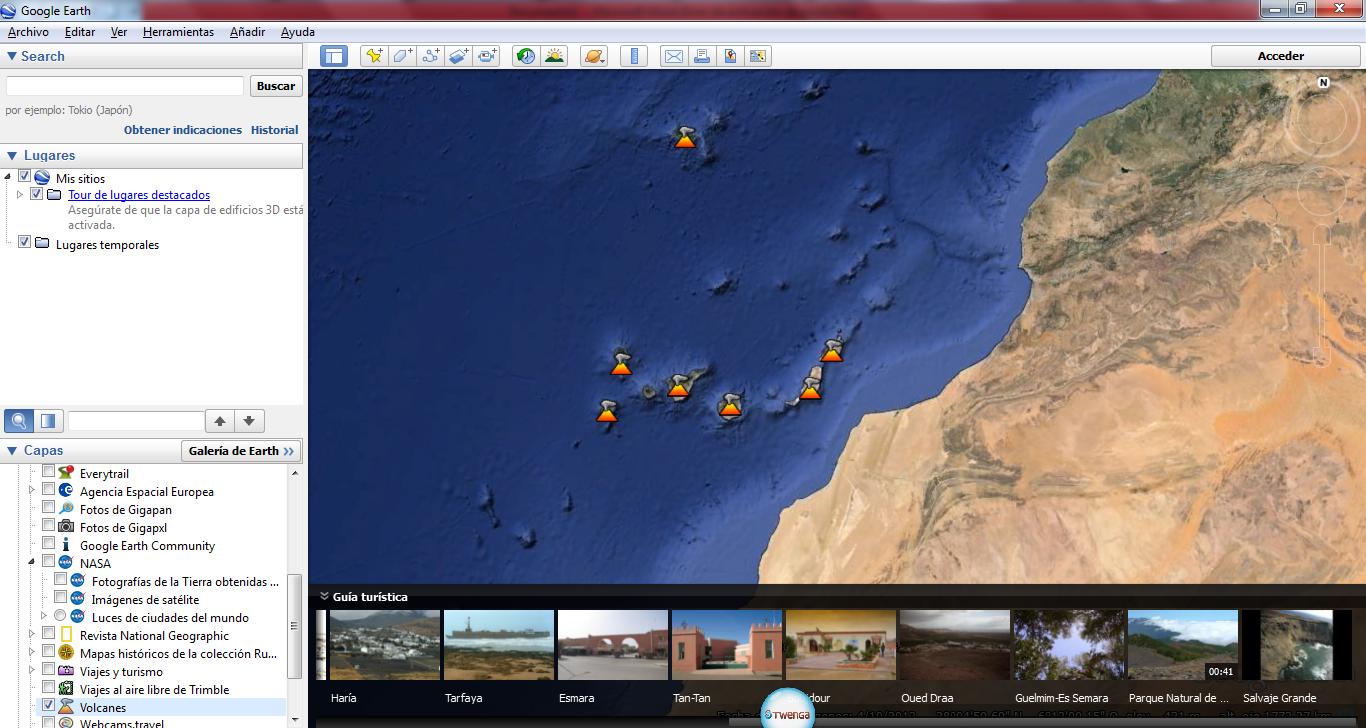The height and width of the screenshot is (728, 1366).
Task: Uncheck the Volcanes layer checkbox
Action: (x=49, y=707)
